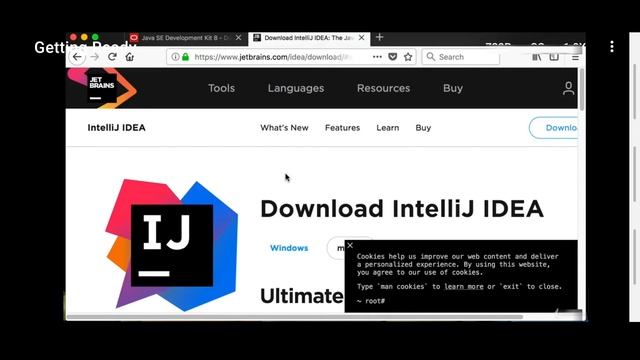This screenshot has width=640, height=360.
Task: Open the Firefox library icon
Action: point(537,57)
